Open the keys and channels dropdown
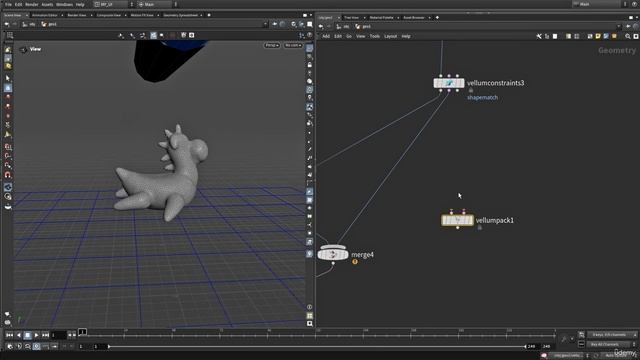The height and width of the screenshot is (360, 640). pos(612,335)
